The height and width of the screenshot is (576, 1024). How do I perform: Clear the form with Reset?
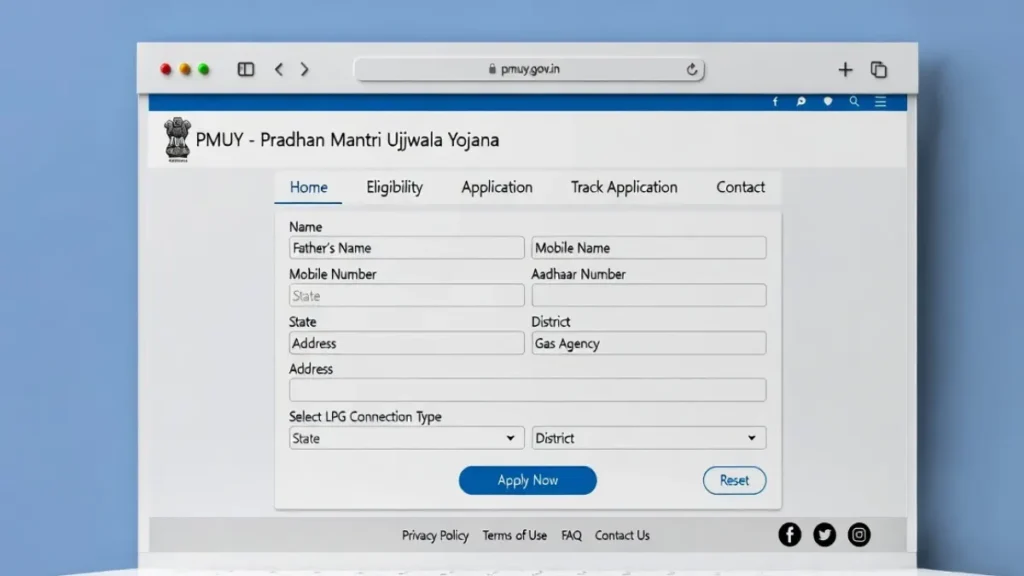[x=734, y=480]
